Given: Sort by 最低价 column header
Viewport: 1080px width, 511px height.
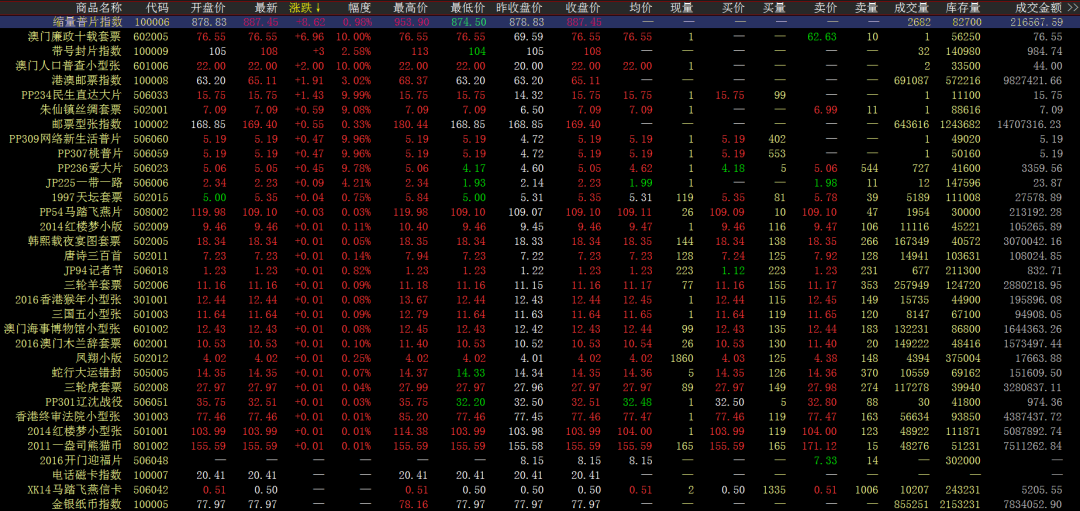Looking at the screenshot, I should pos(468,8).
